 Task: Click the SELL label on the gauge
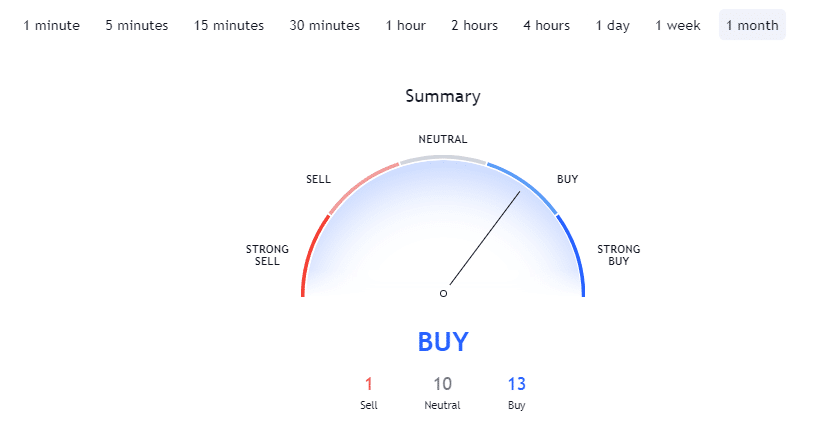click(x=318, y=179)
